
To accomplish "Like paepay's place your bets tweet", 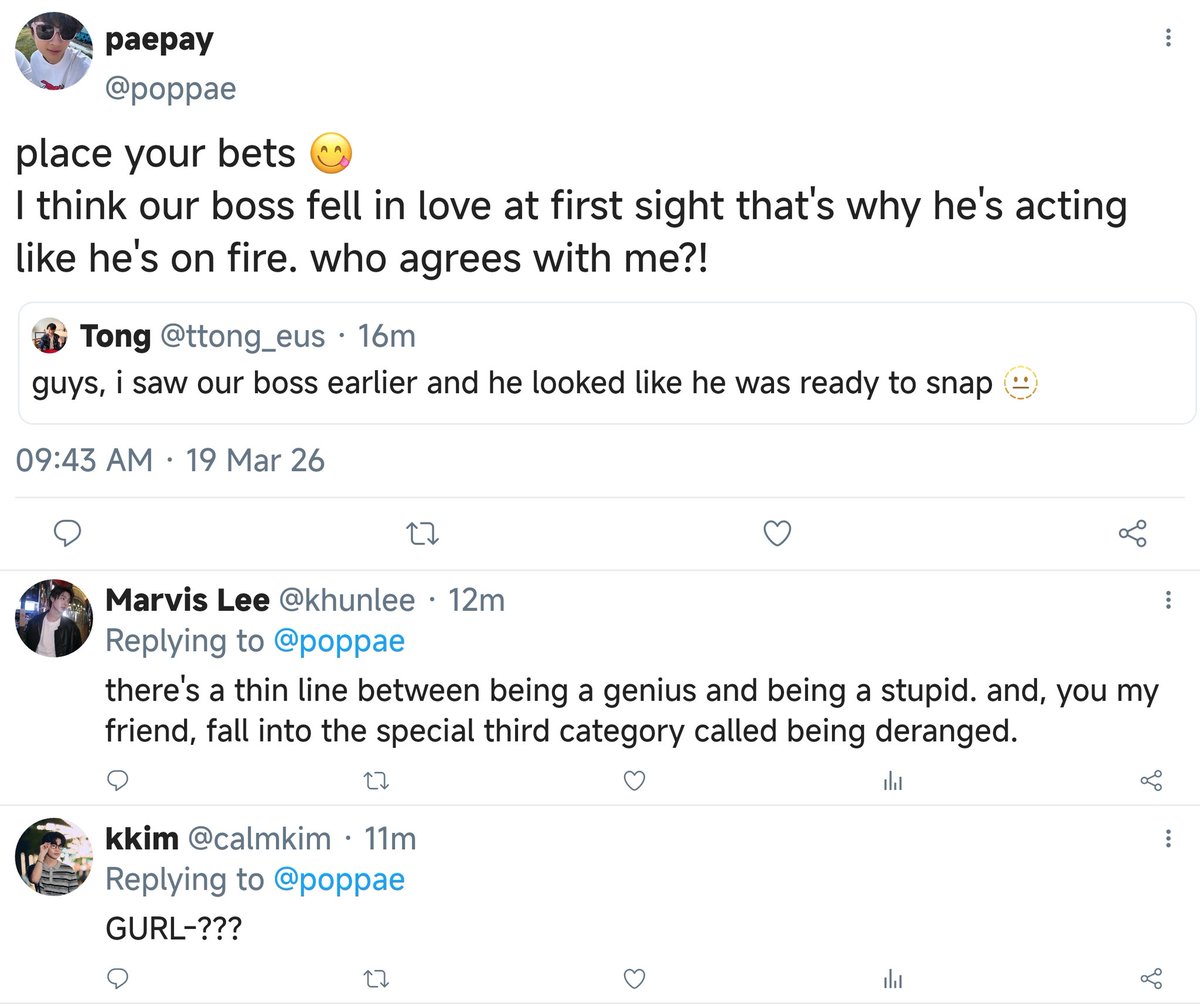I will pos(777,535).
